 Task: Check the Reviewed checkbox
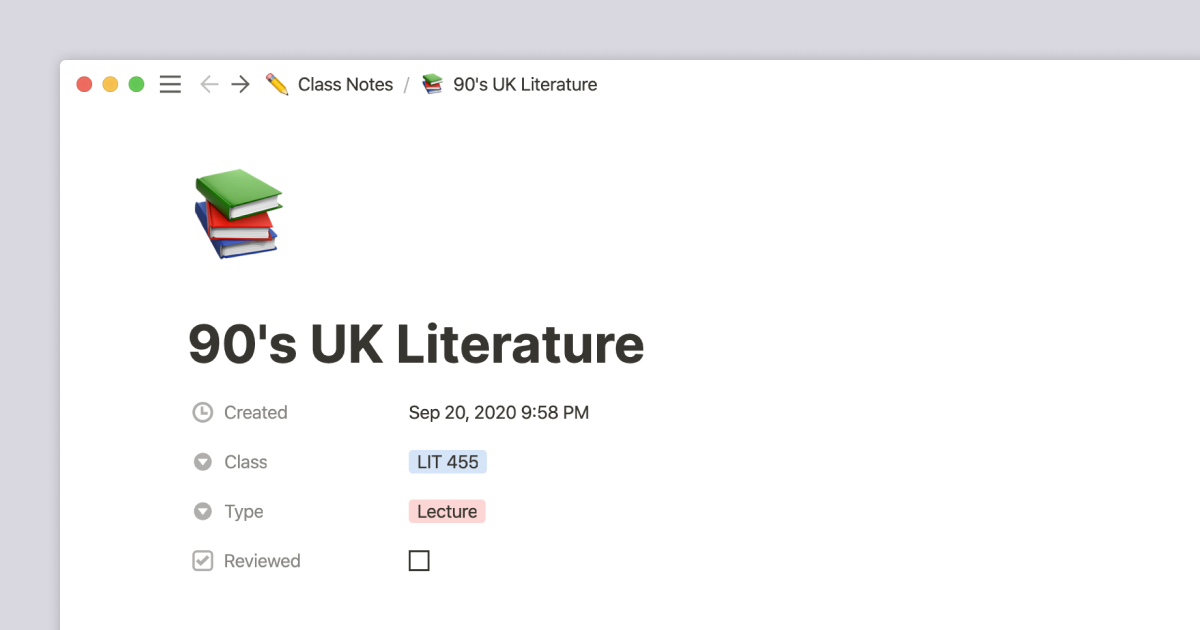click(419, 560)
